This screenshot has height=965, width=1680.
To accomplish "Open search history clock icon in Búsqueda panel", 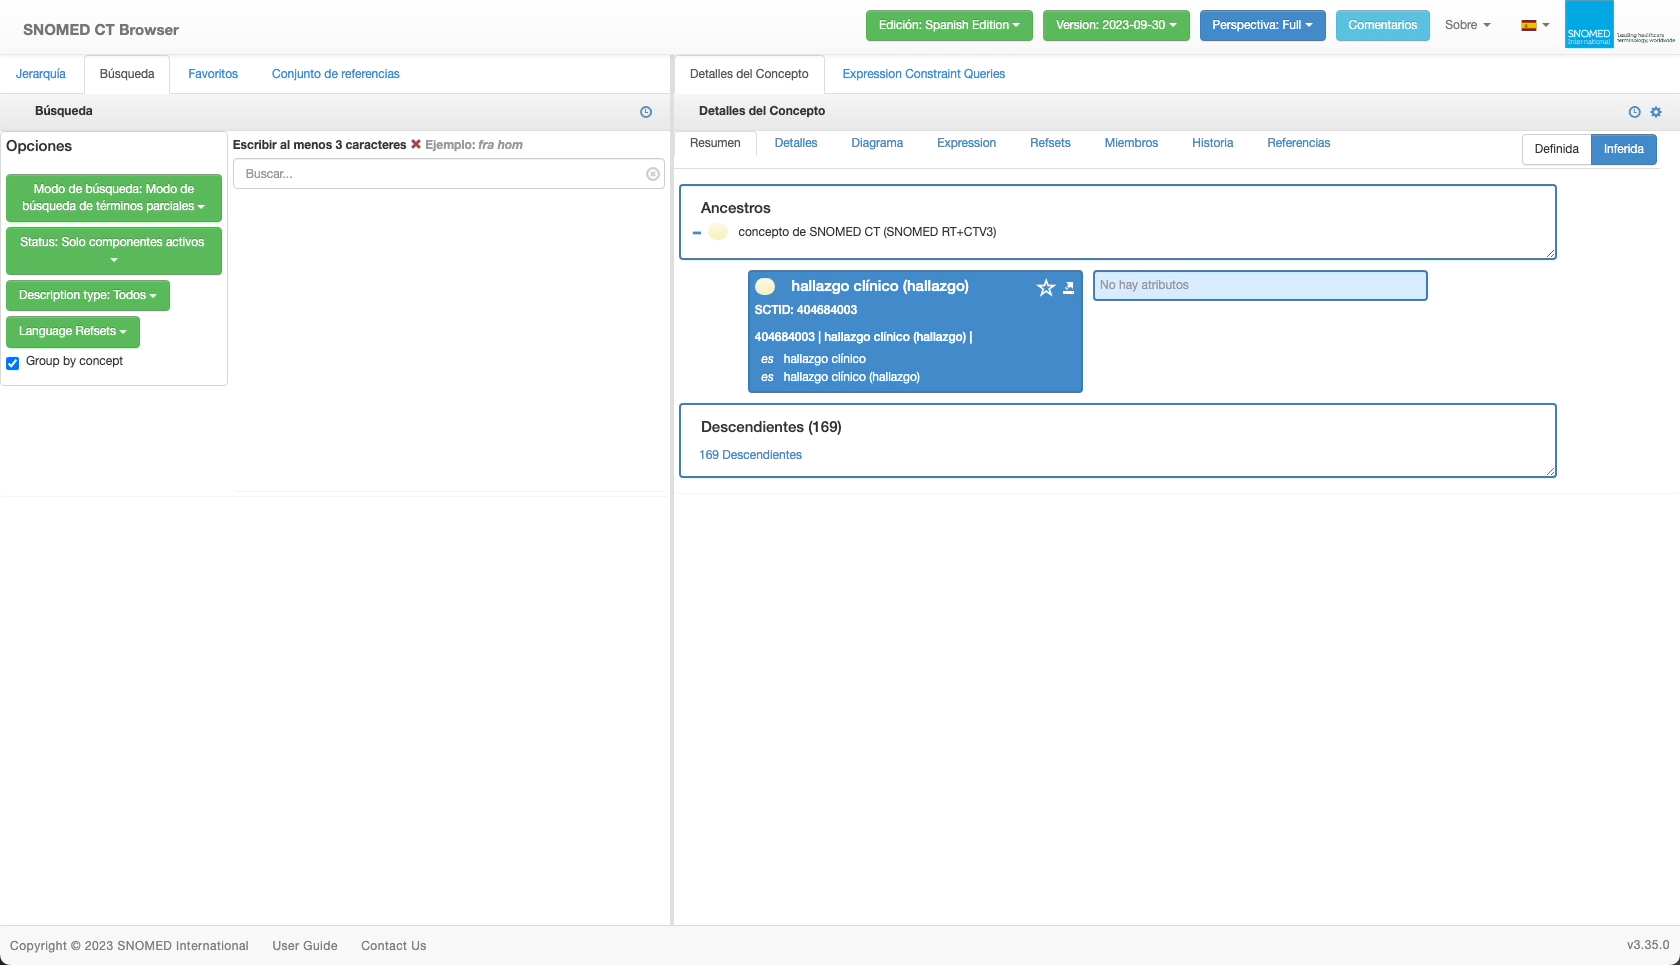I will (x=646, y=112).
